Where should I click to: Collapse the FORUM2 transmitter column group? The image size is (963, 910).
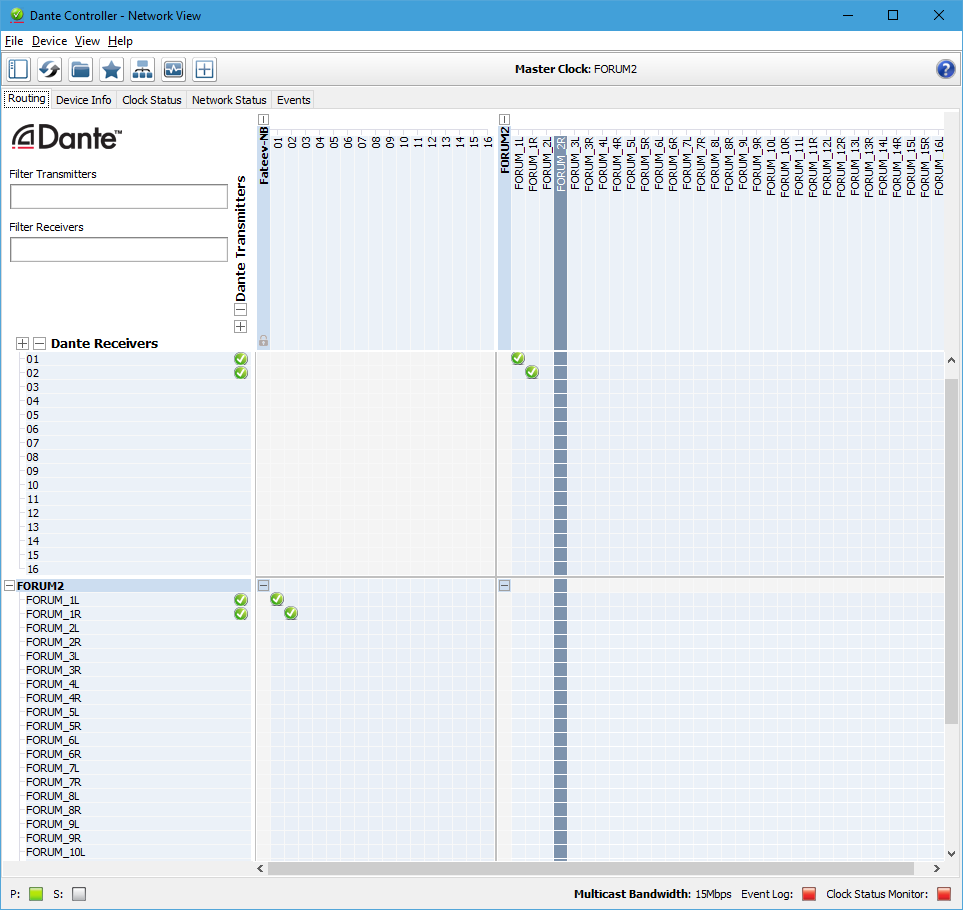point(504,119)
